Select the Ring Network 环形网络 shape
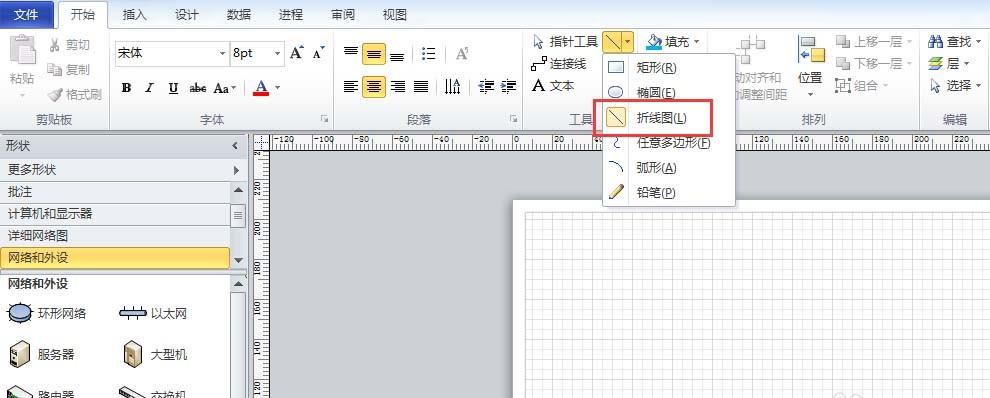990x398 pixels. [x=47, y=313]
